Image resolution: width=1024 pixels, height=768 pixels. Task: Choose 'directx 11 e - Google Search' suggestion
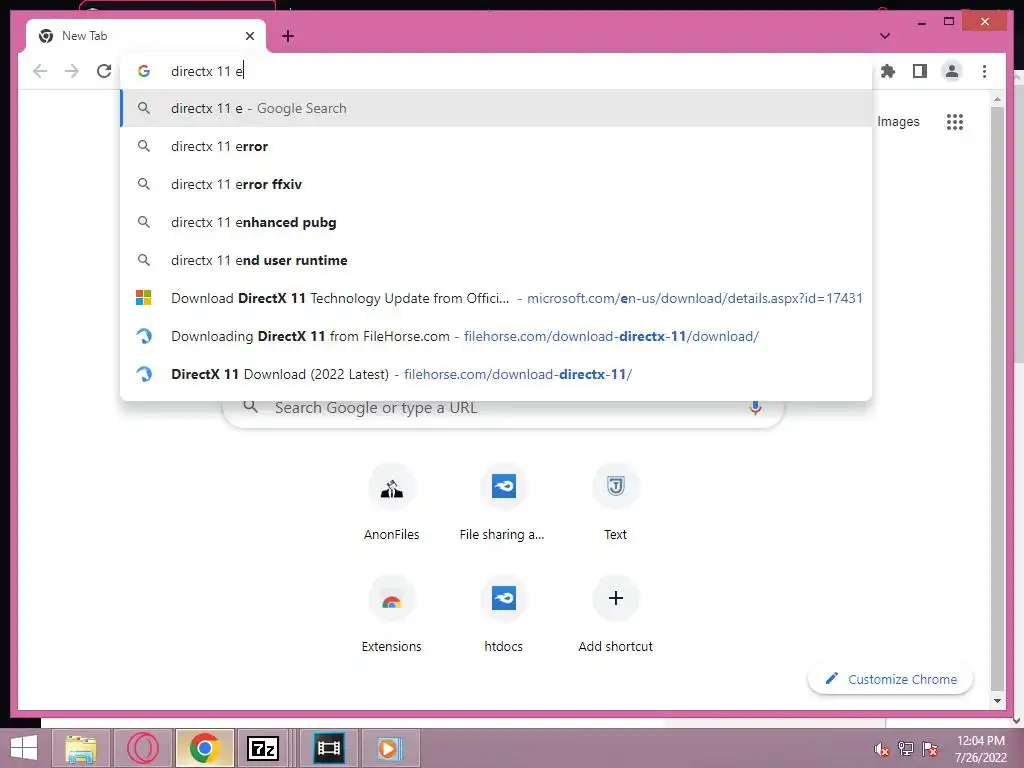click(496, 108)
